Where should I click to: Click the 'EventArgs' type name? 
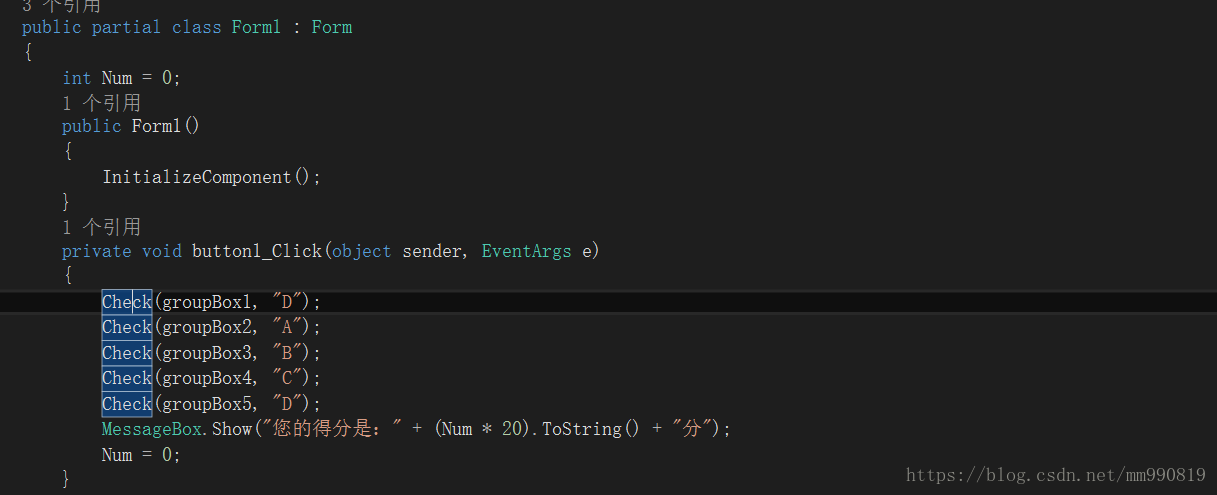[x=526, y=251]
